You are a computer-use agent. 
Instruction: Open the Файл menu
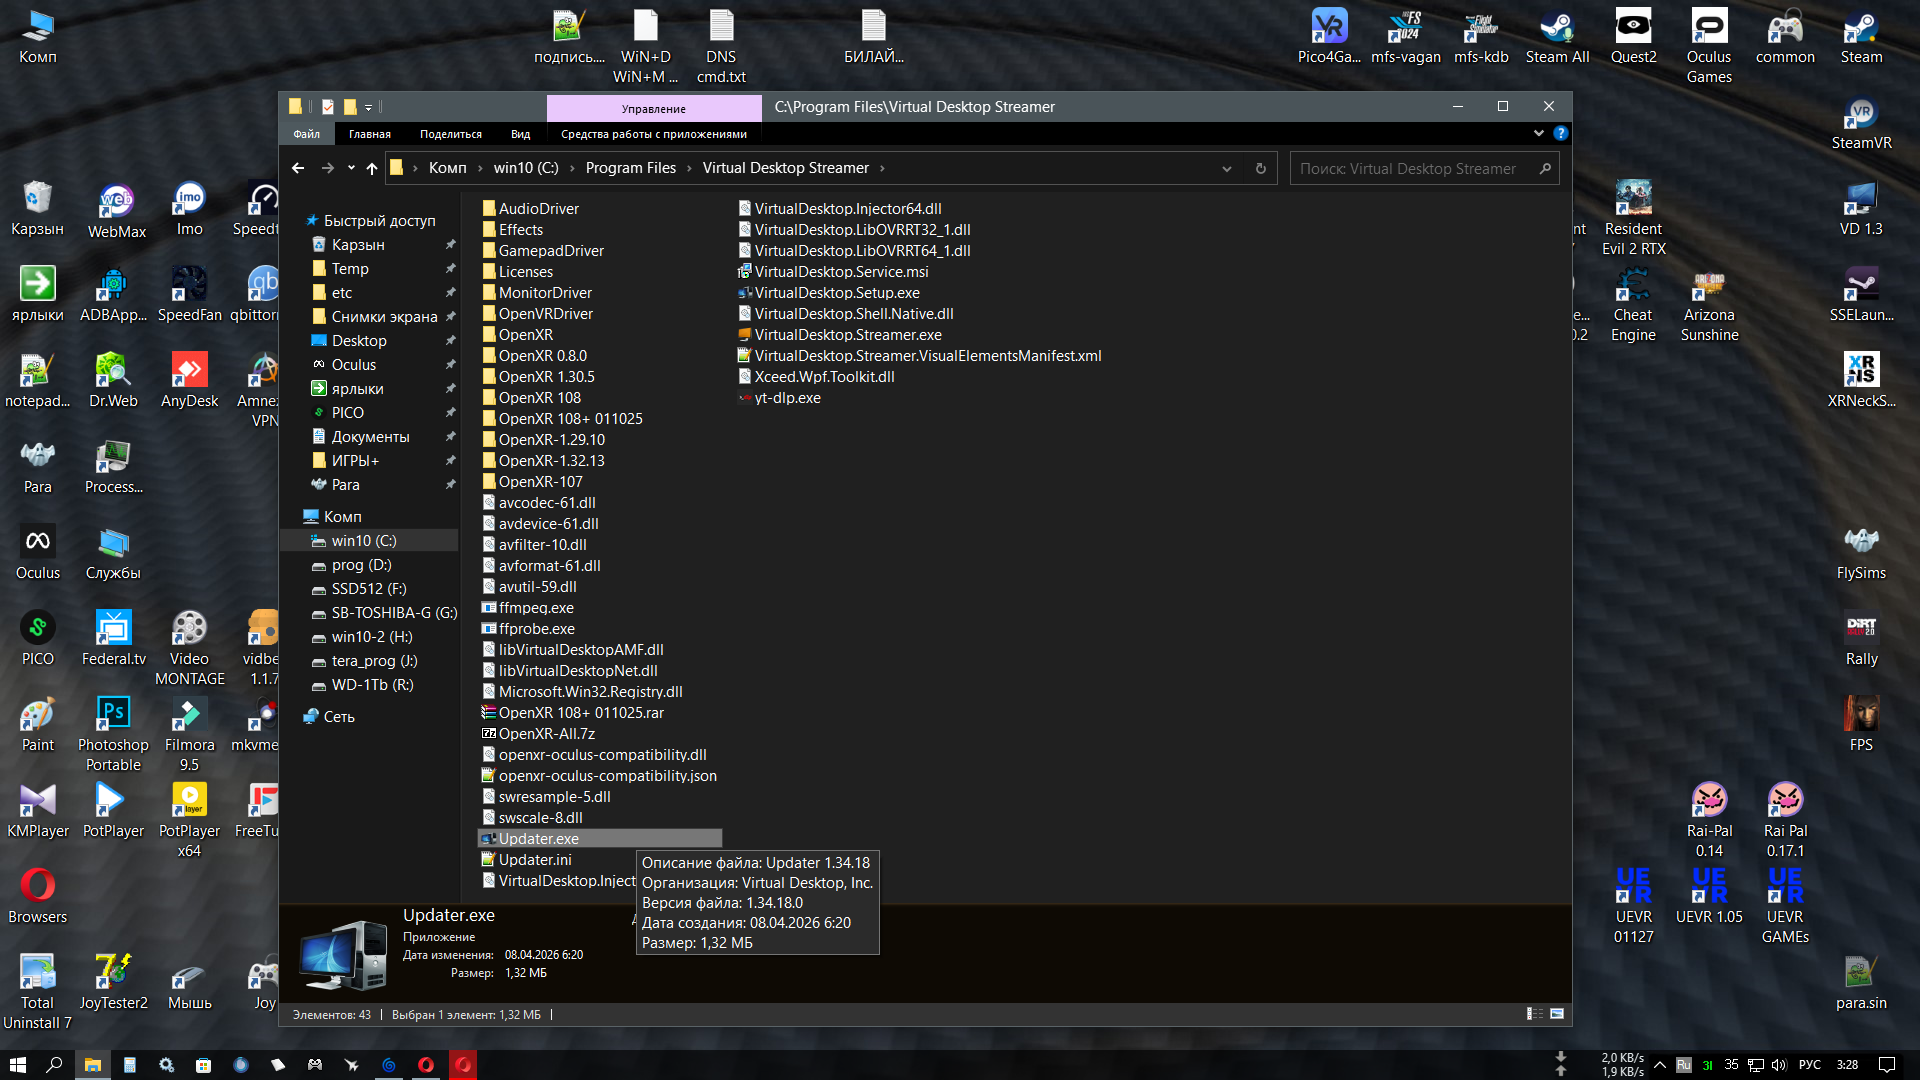307,133
